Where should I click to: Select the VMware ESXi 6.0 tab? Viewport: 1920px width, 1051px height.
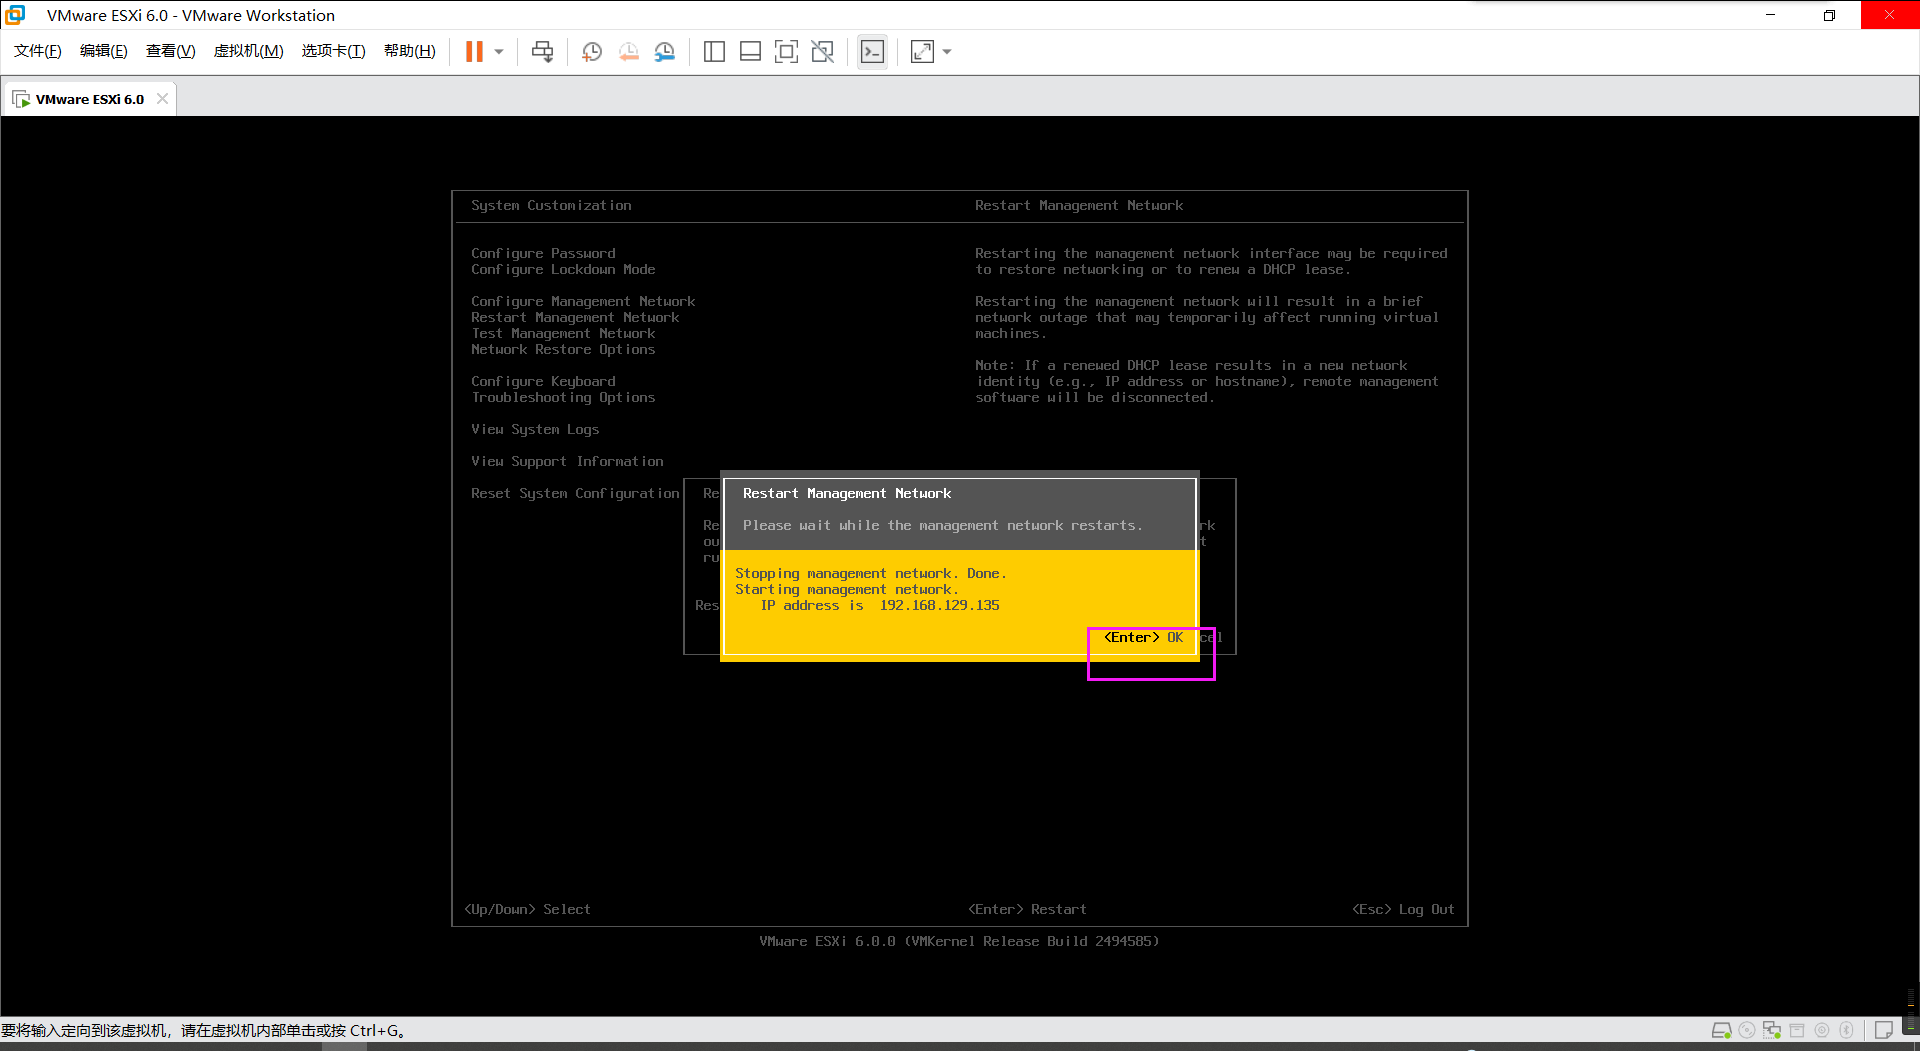[x=89, y=99]
